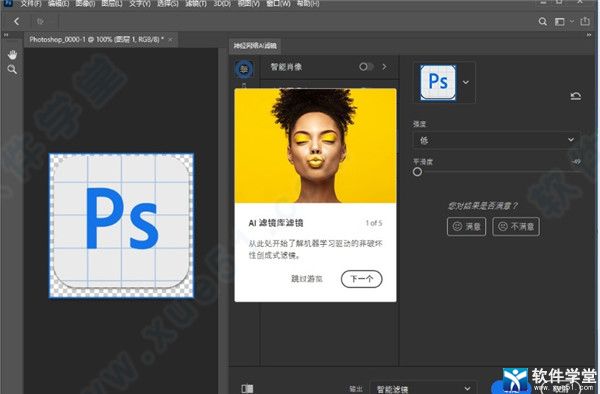This screenshot has width=600, height=394.
Task: Expand the 智能肖像 filter arrow
Action: [384, 67]
